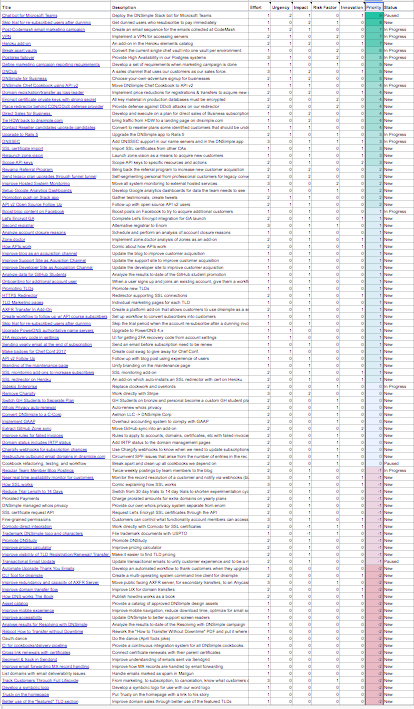Image resolution: width=414 pixels, height=709 pixels.
Task: Open 'How DNS works: The Book' link
Action: 28,596
